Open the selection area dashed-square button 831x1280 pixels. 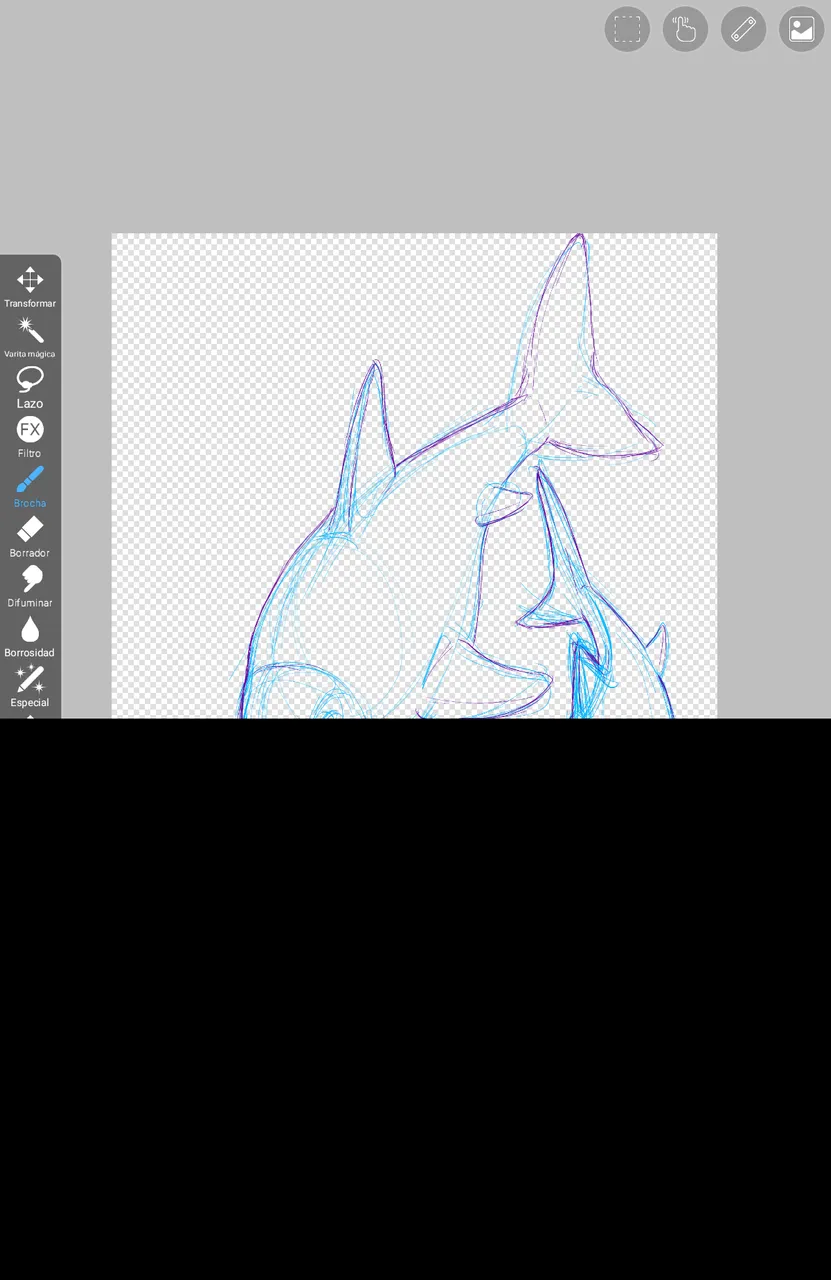[x=627, y=29]
